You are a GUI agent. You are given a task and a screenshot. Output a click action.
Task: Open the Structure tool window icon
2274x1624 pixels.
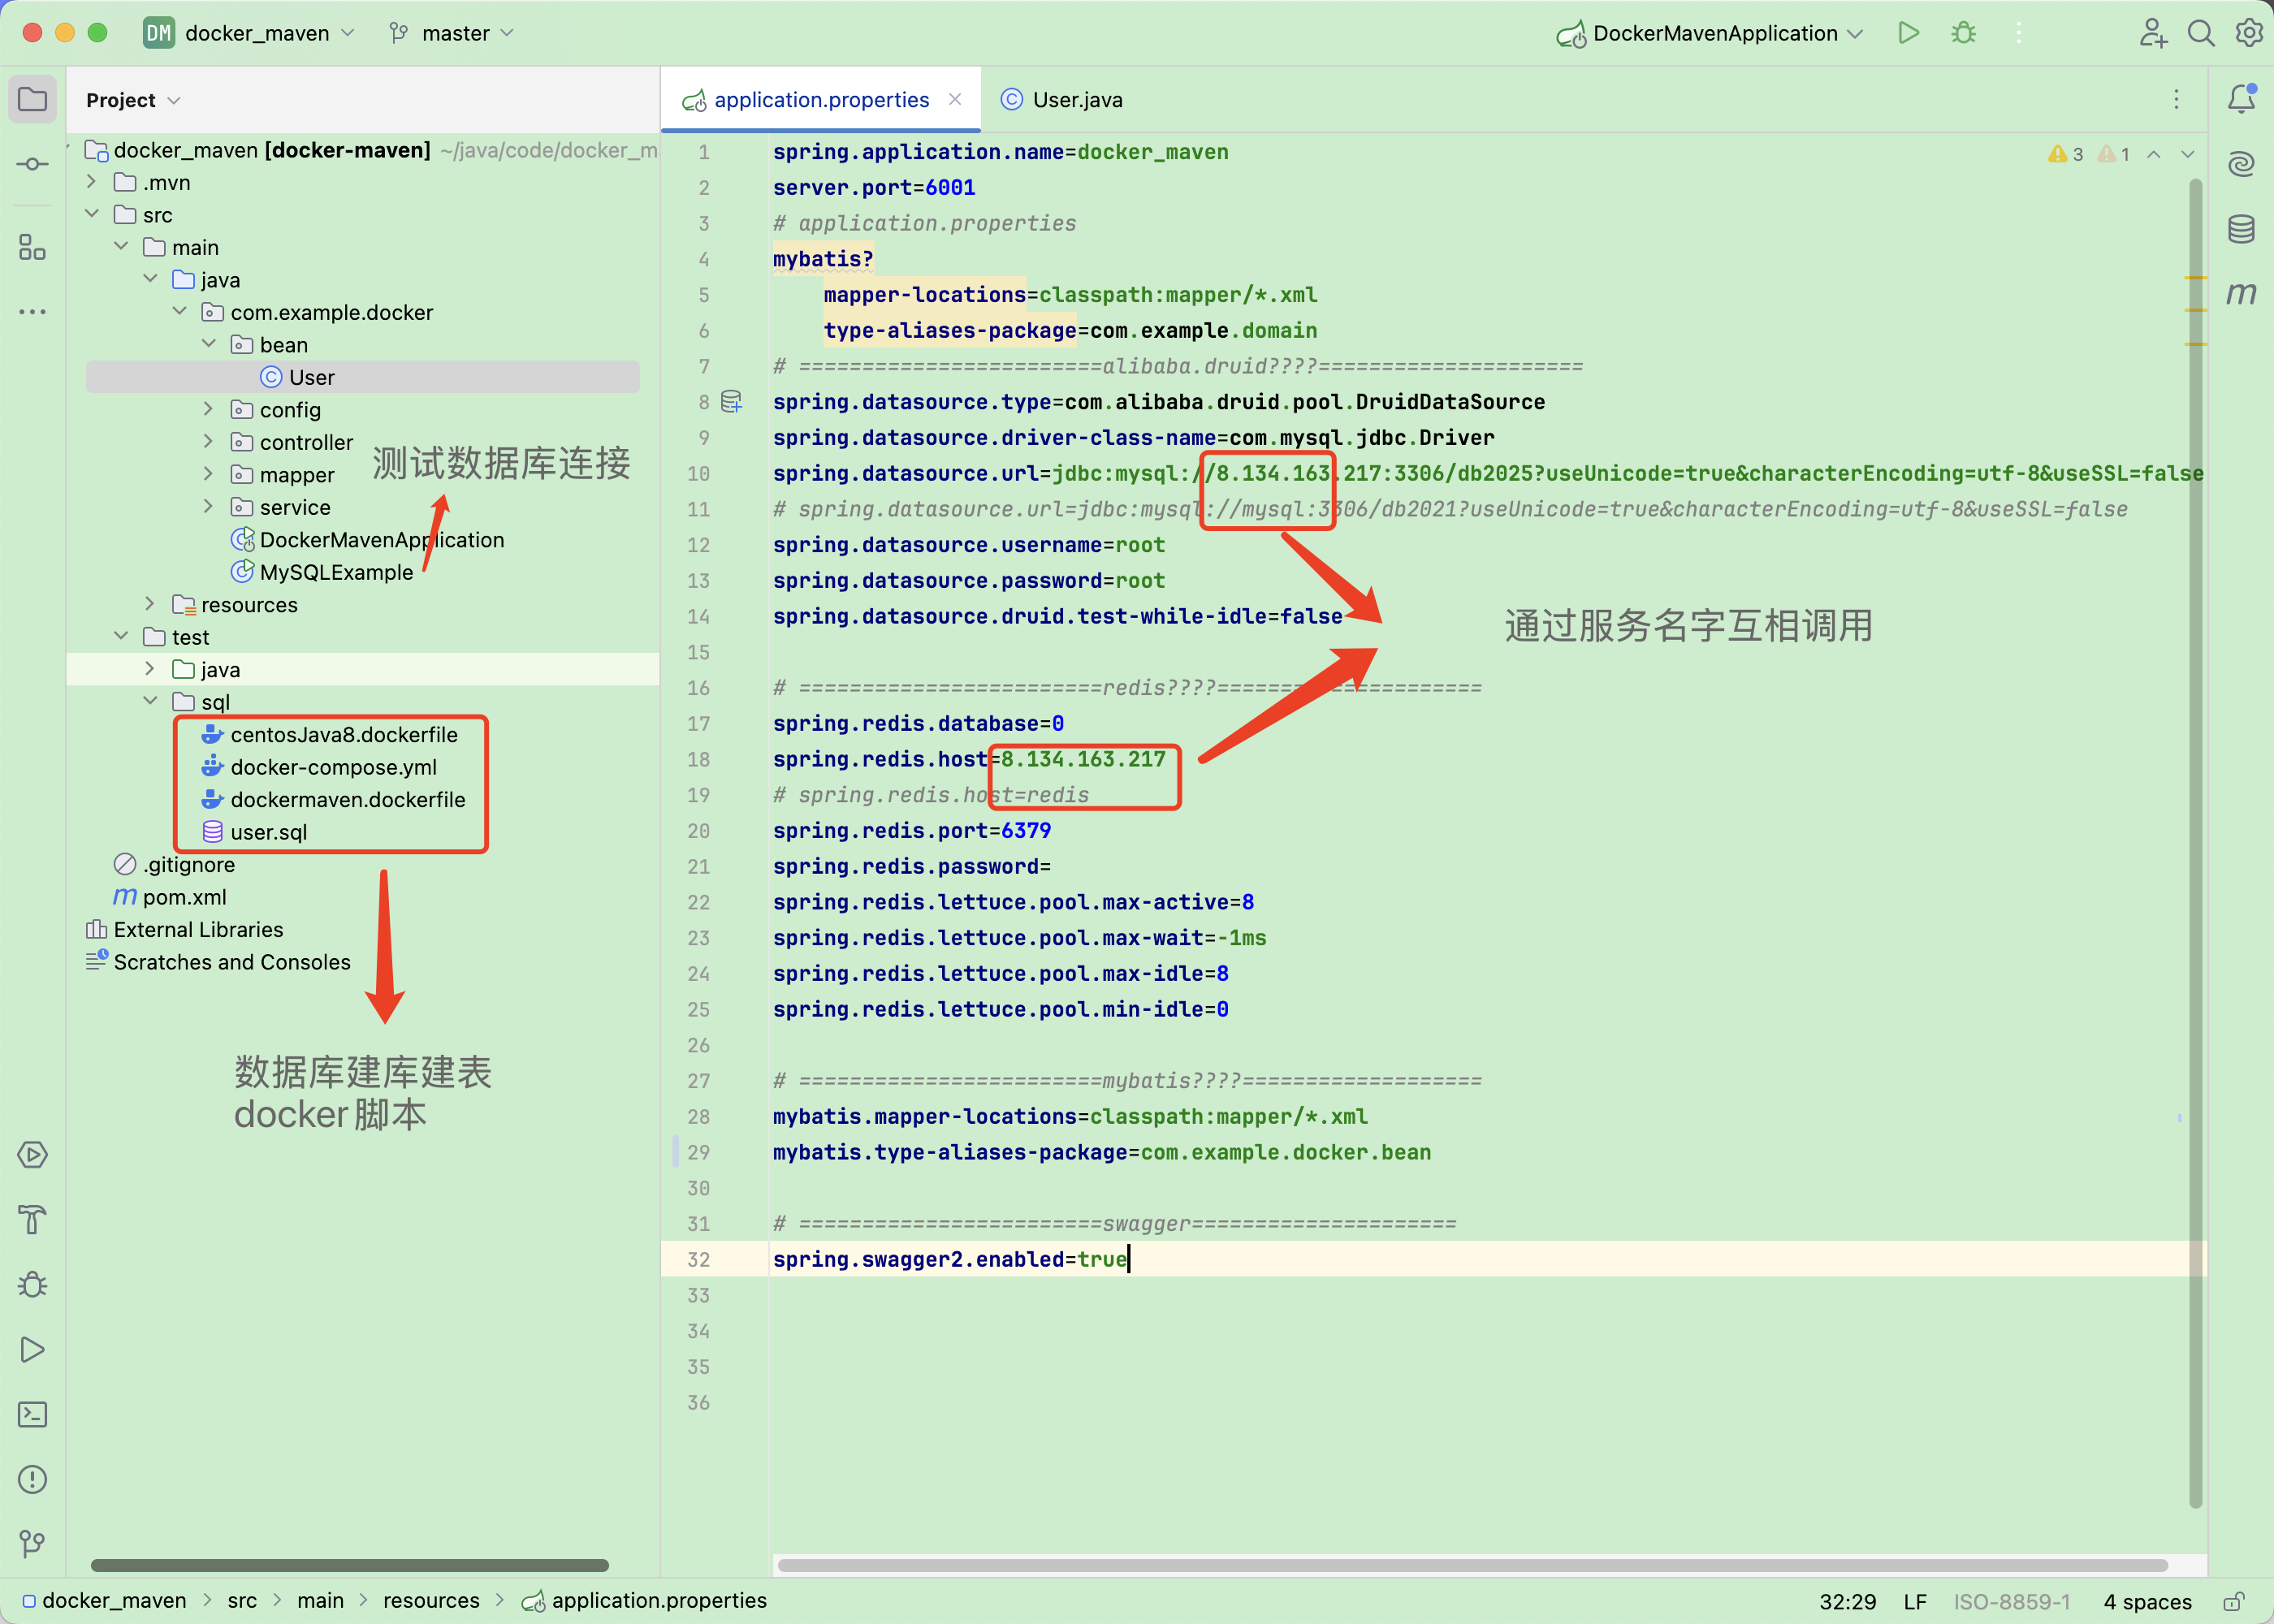click(x=32, y=247)
